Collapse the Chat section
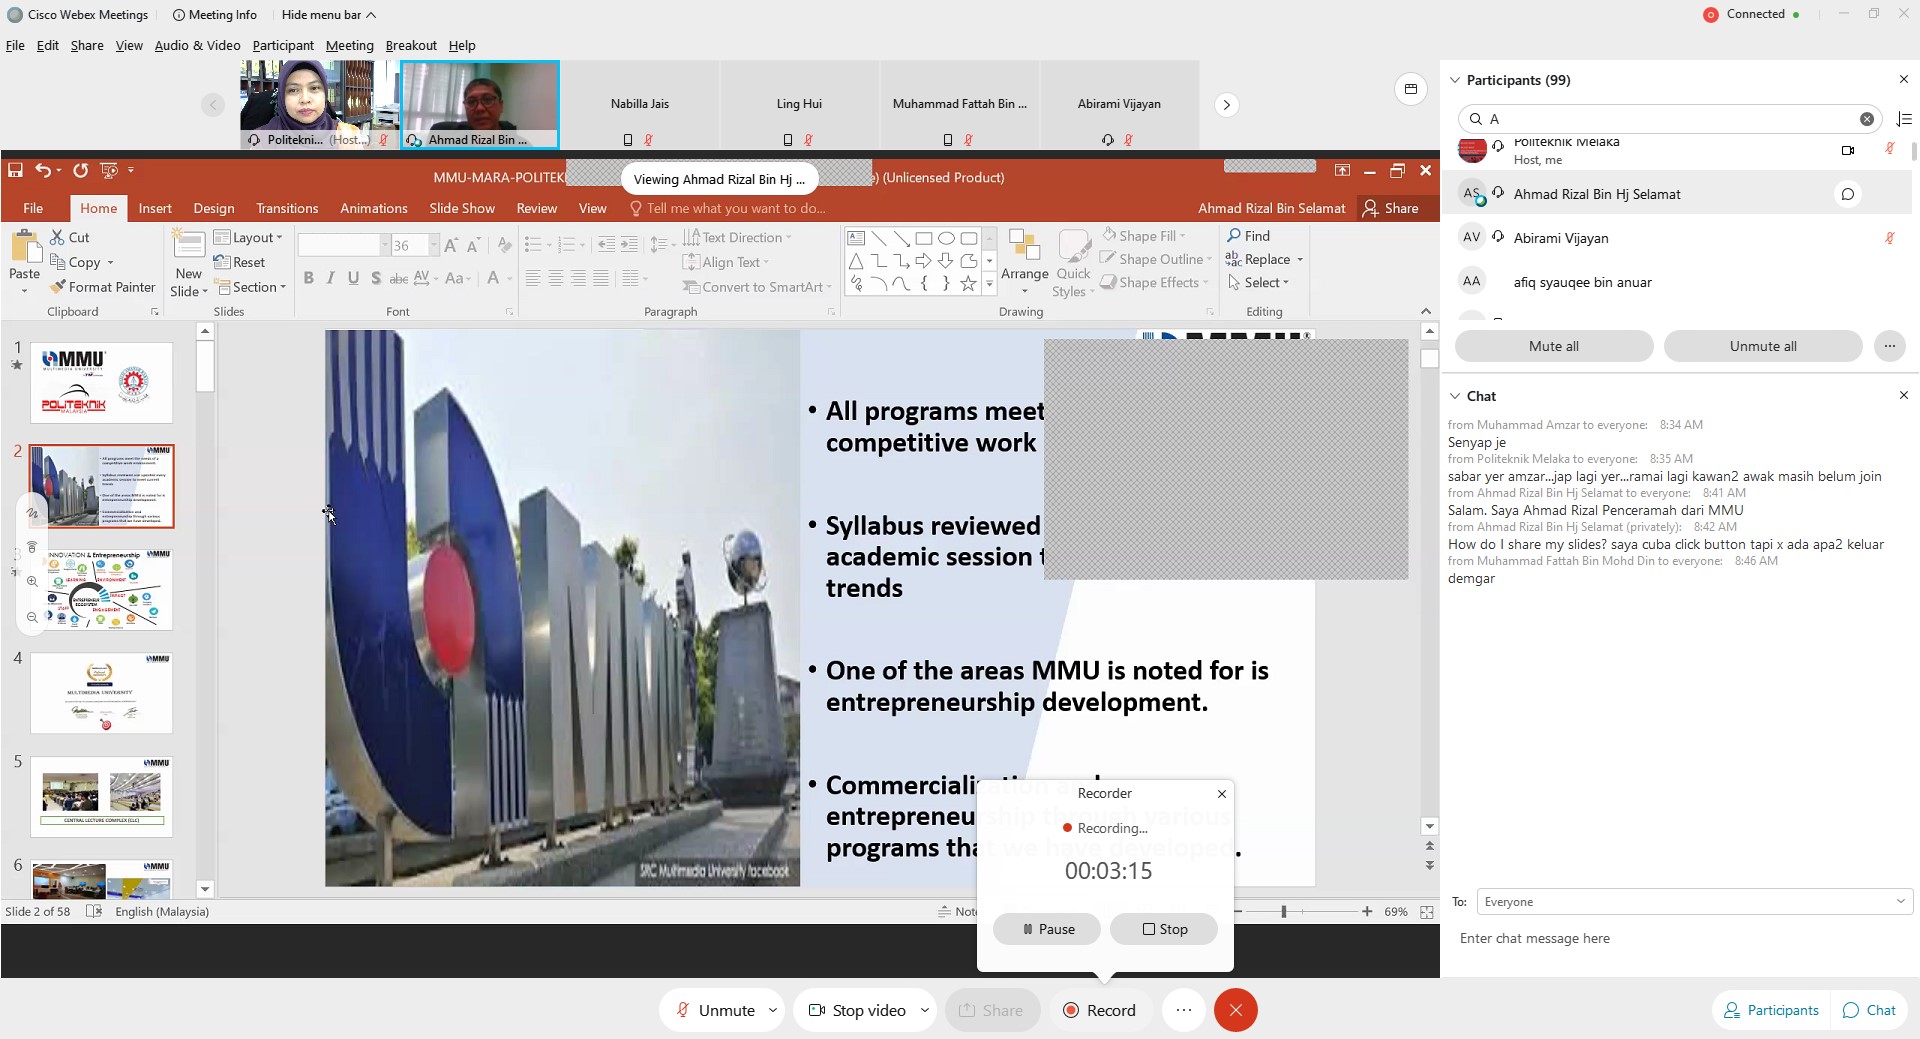 click(1455, 396)
